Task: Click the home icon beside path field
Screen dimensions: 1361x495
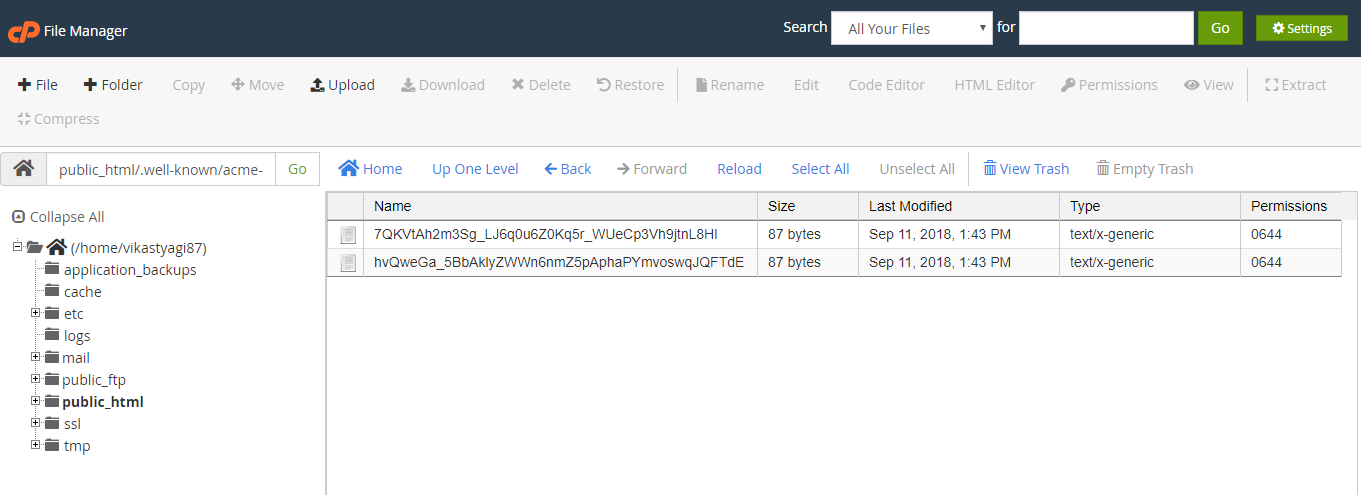Action: [x=23, y=169]
